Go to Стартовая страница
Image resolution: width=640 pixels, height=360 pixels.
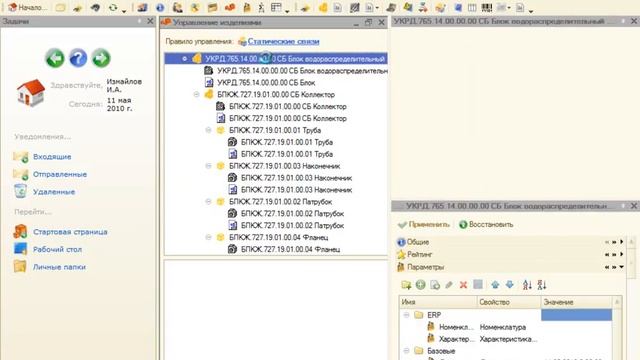70,232
